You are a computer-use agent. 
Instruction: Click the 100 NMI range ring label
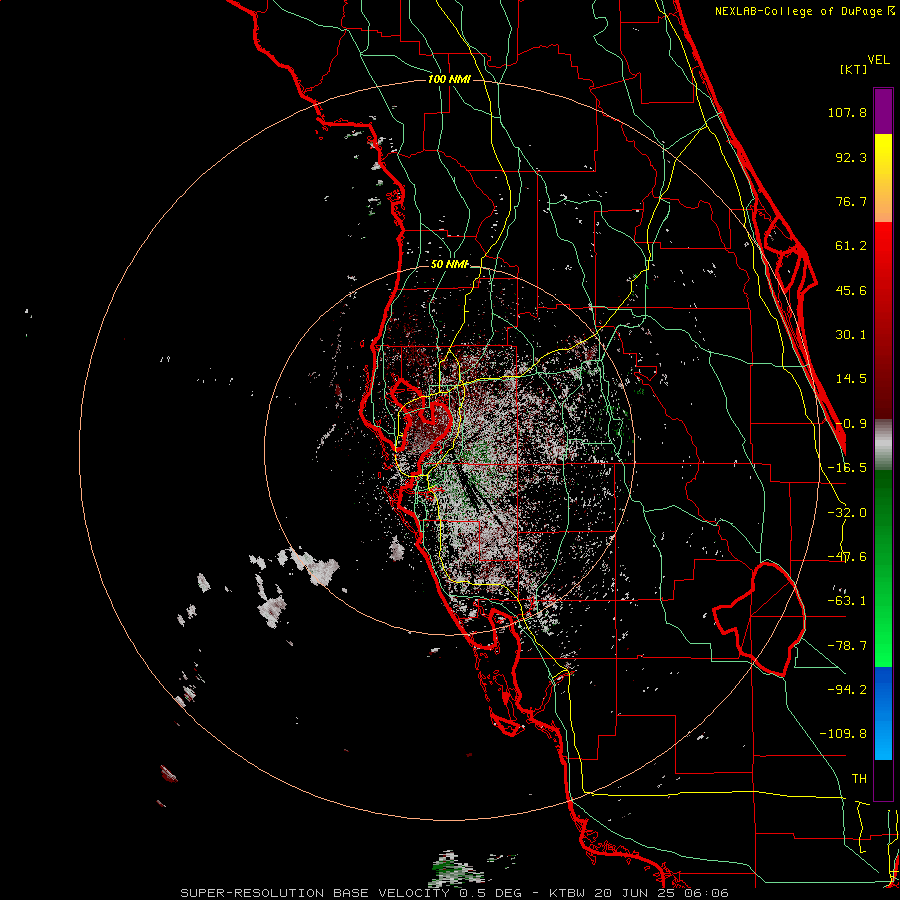click(449, 79)
